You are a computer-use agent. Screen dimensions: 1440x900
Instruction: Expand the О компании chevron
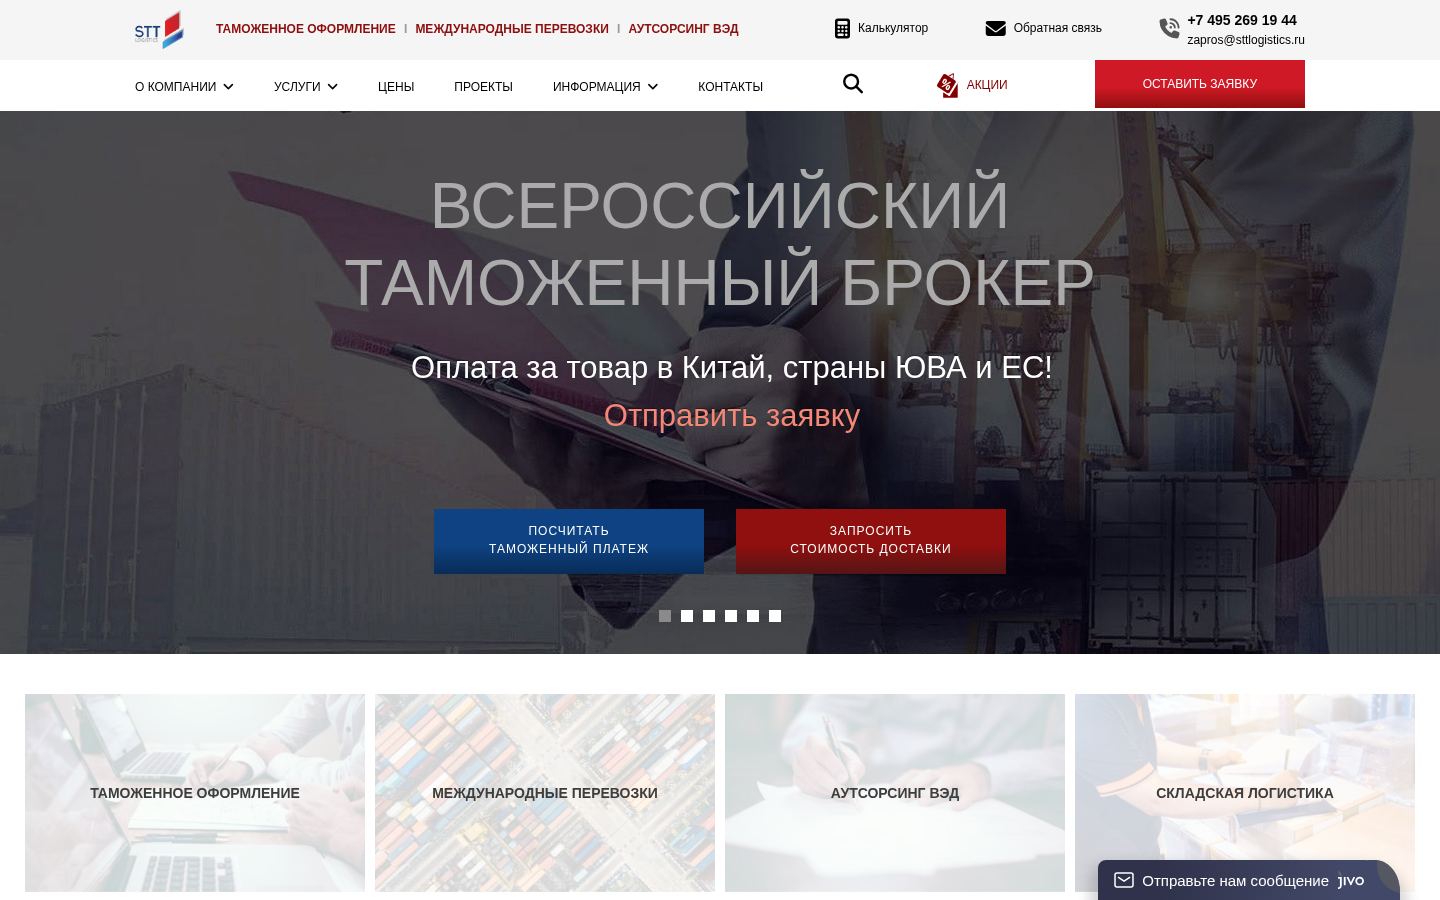[x=228, y=87]
